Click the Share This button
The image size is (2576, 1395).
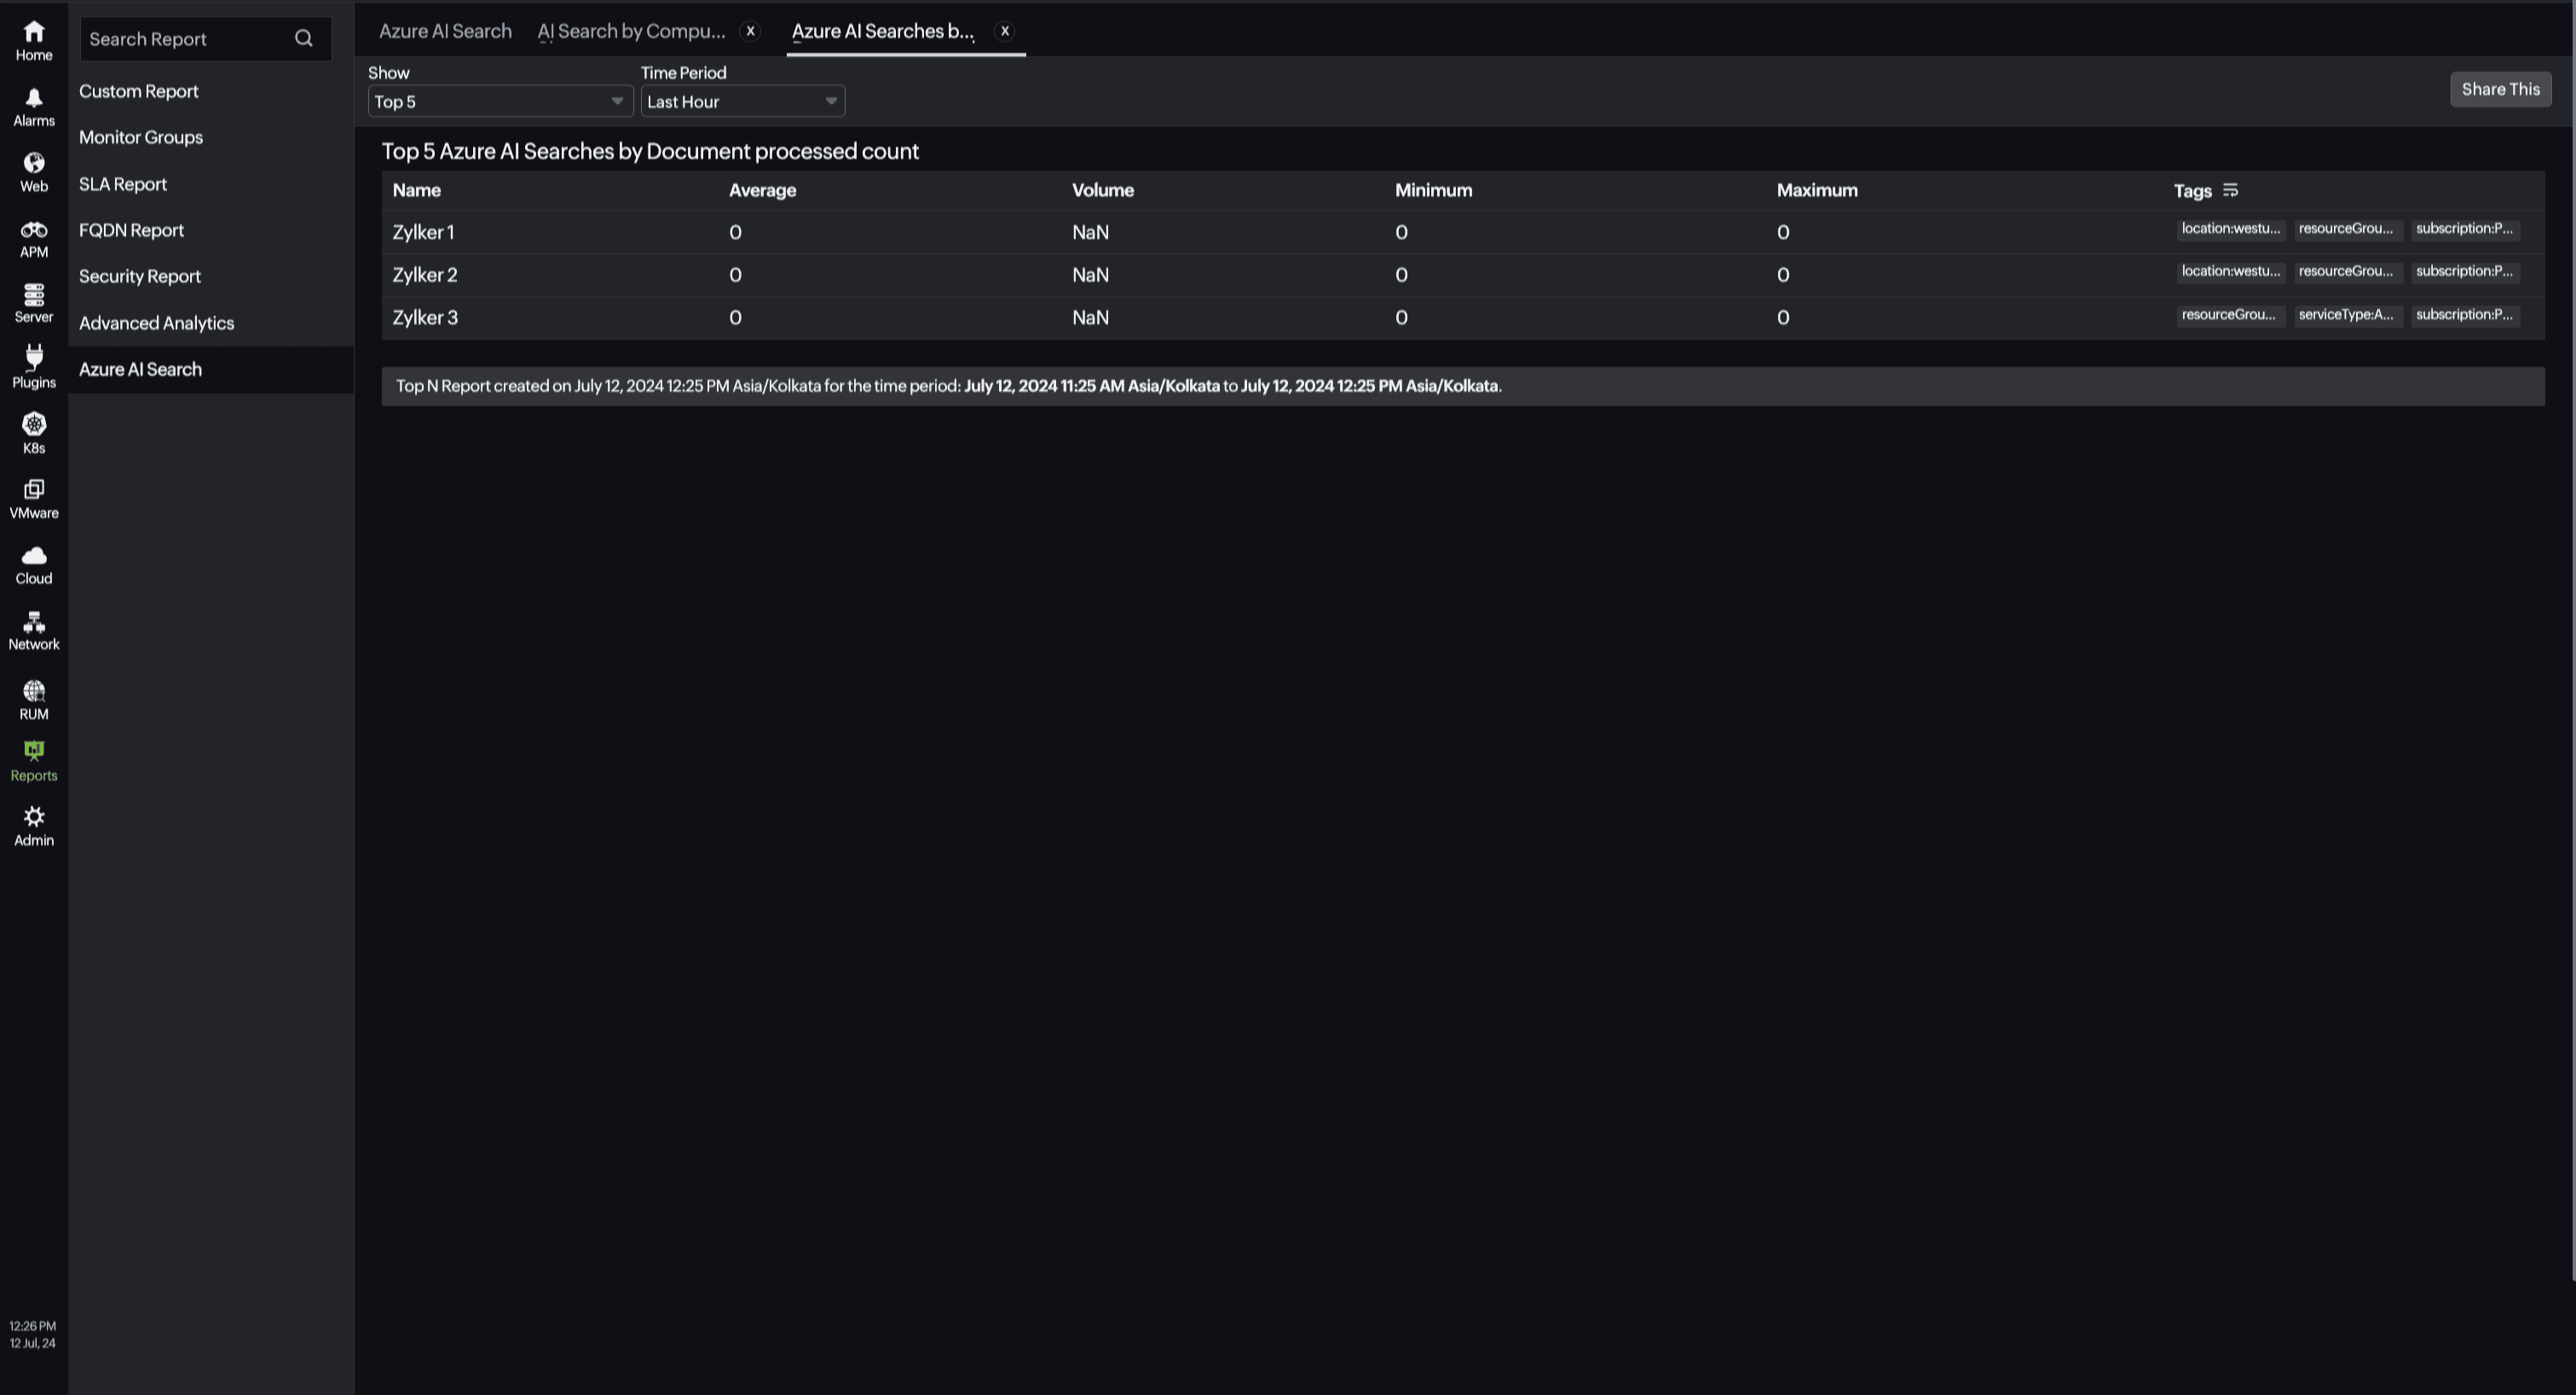click(2500, 88)
